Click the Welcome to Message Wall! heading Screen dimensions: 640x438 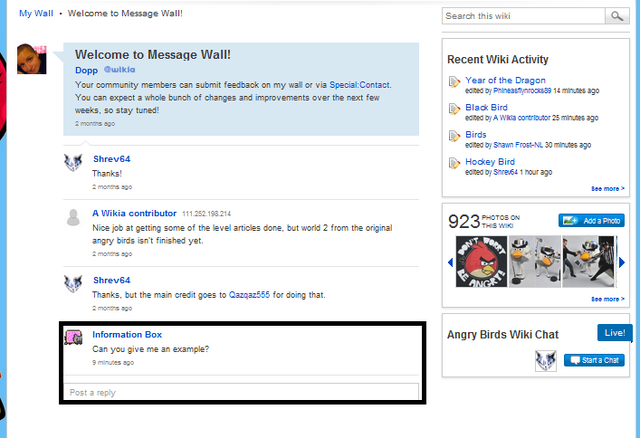153,55
